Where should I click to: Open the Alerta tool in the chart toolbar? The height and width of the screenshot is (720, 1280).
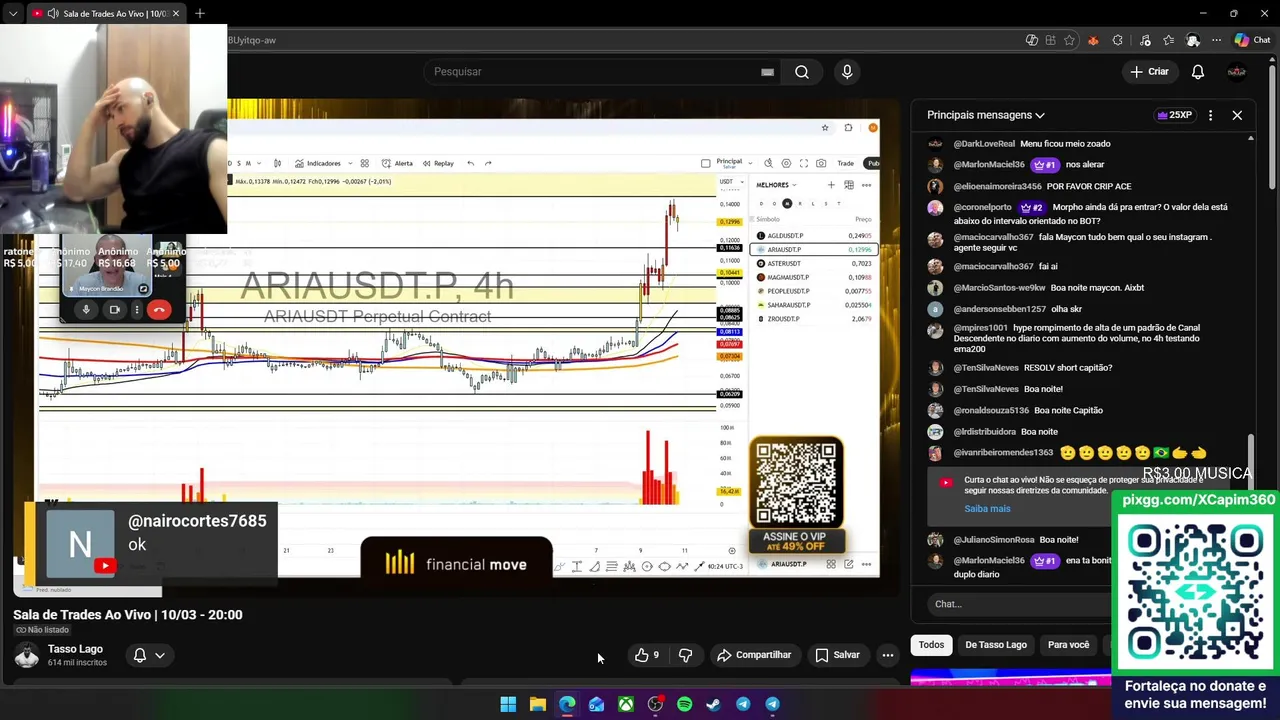click(x=398, y=163)
